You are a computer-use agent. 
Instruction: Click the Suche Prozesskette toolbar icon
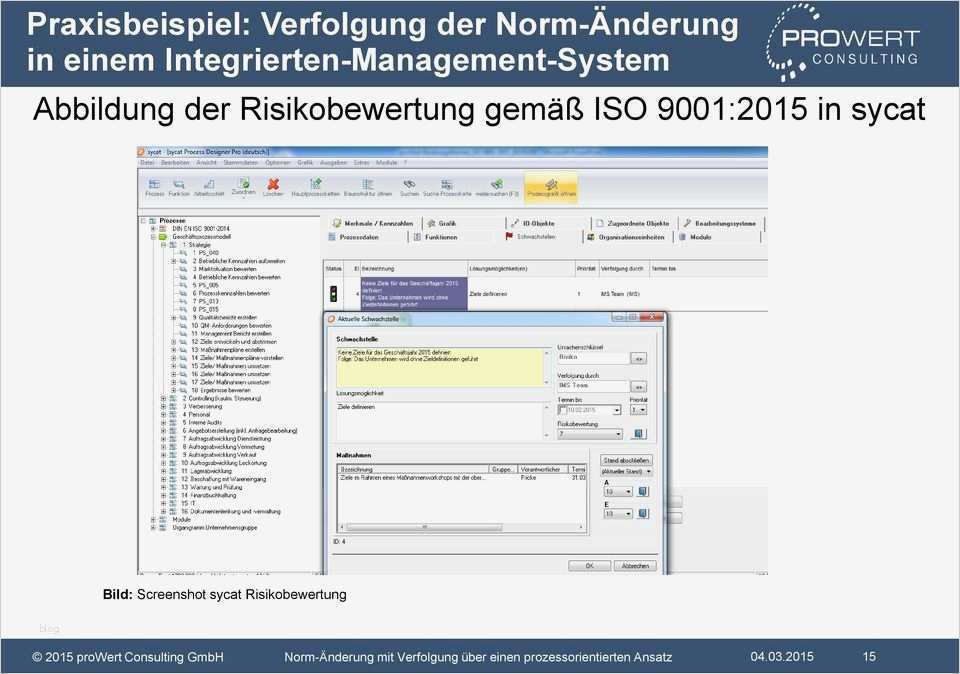[447, 184]
